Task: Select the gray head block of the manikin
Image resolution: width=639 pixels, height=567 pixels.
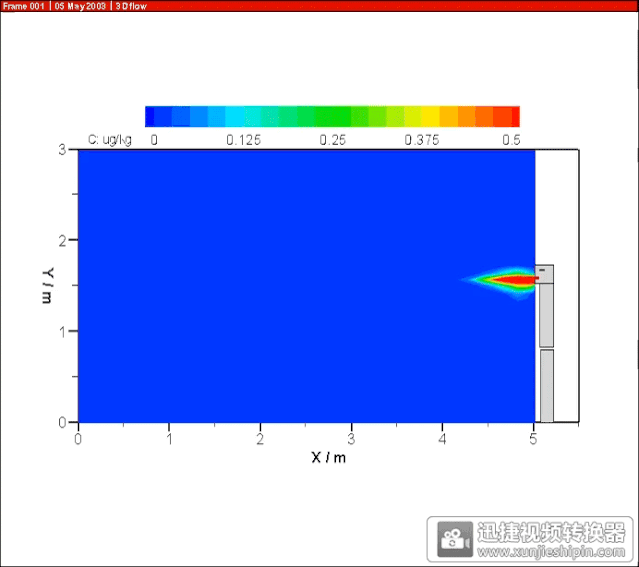Action: pos(545,273)
